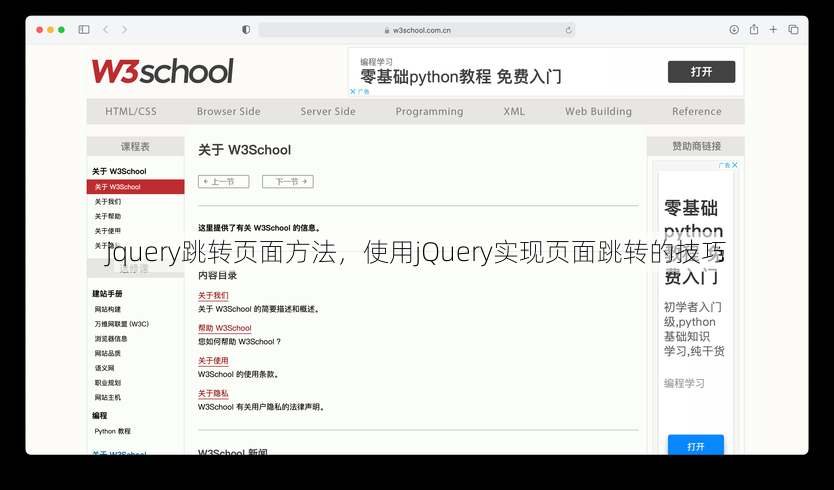Screen dimensions: 834x490
Task: Click the 赞助商链接 header
Action: click(696, 146)
